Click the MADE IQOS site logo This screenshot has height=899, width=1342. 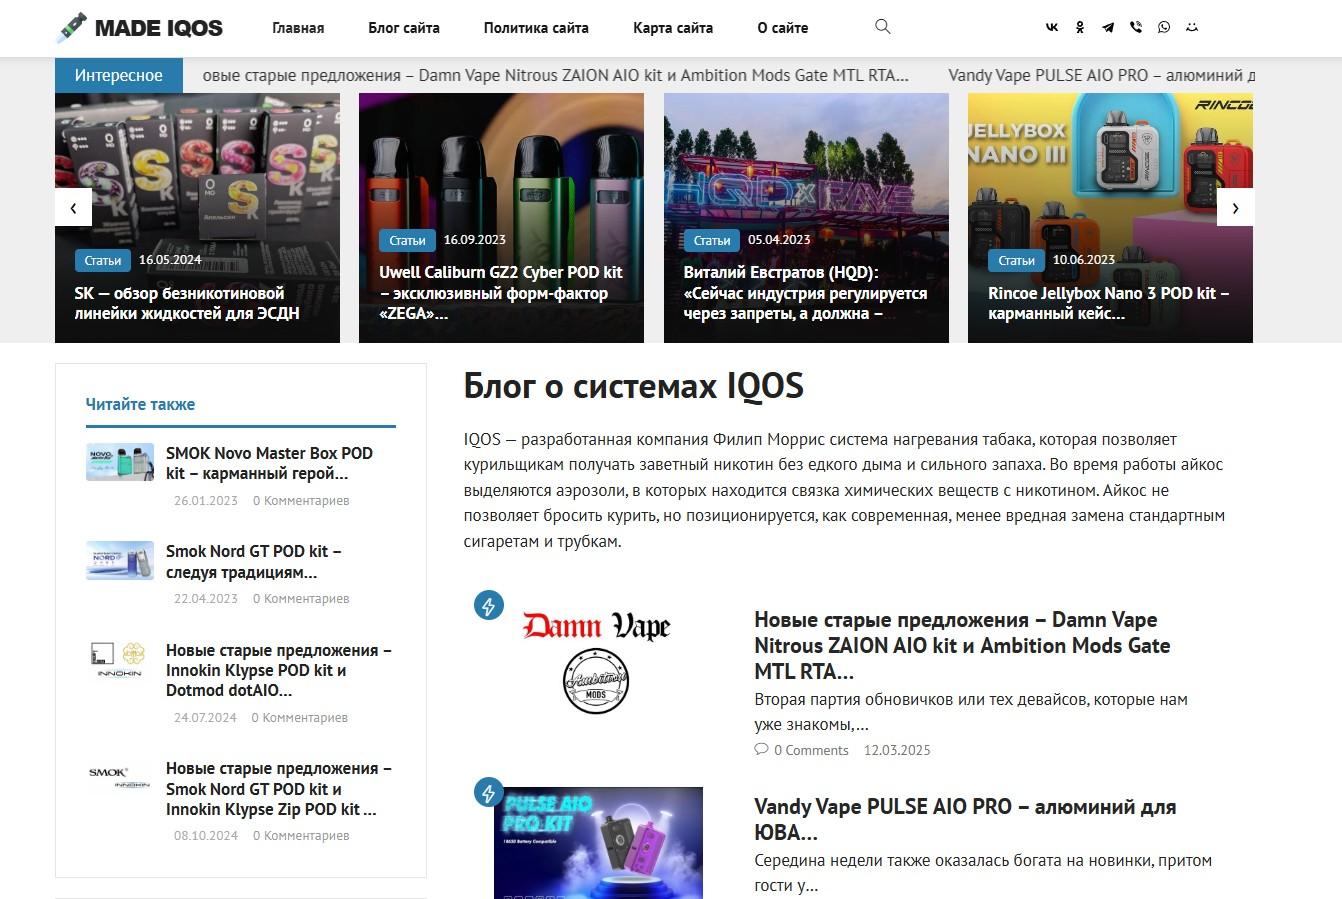(140, 28)
